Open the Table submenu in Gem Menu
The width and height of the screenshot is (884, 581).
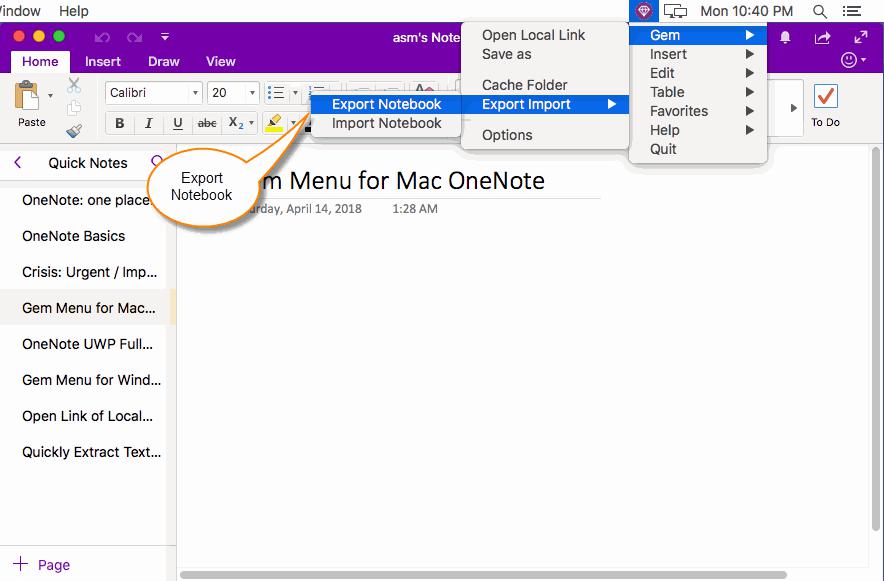(698, 92)
